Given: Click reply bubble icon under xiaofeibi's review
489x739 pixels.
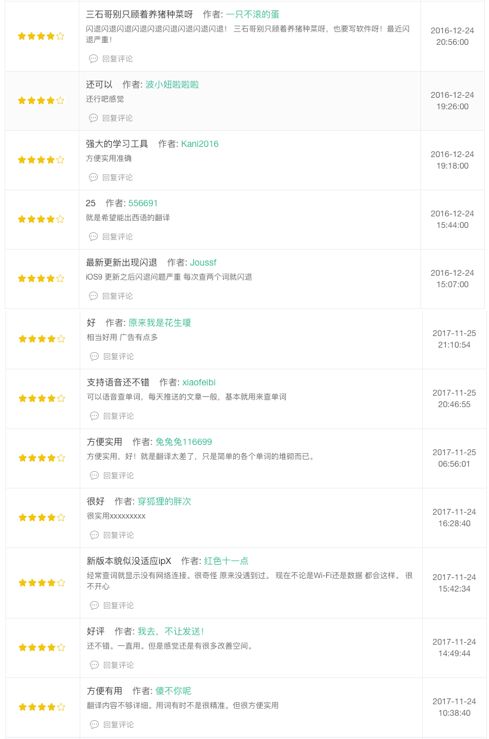Looking at the screenshot, I should [94, 416].
